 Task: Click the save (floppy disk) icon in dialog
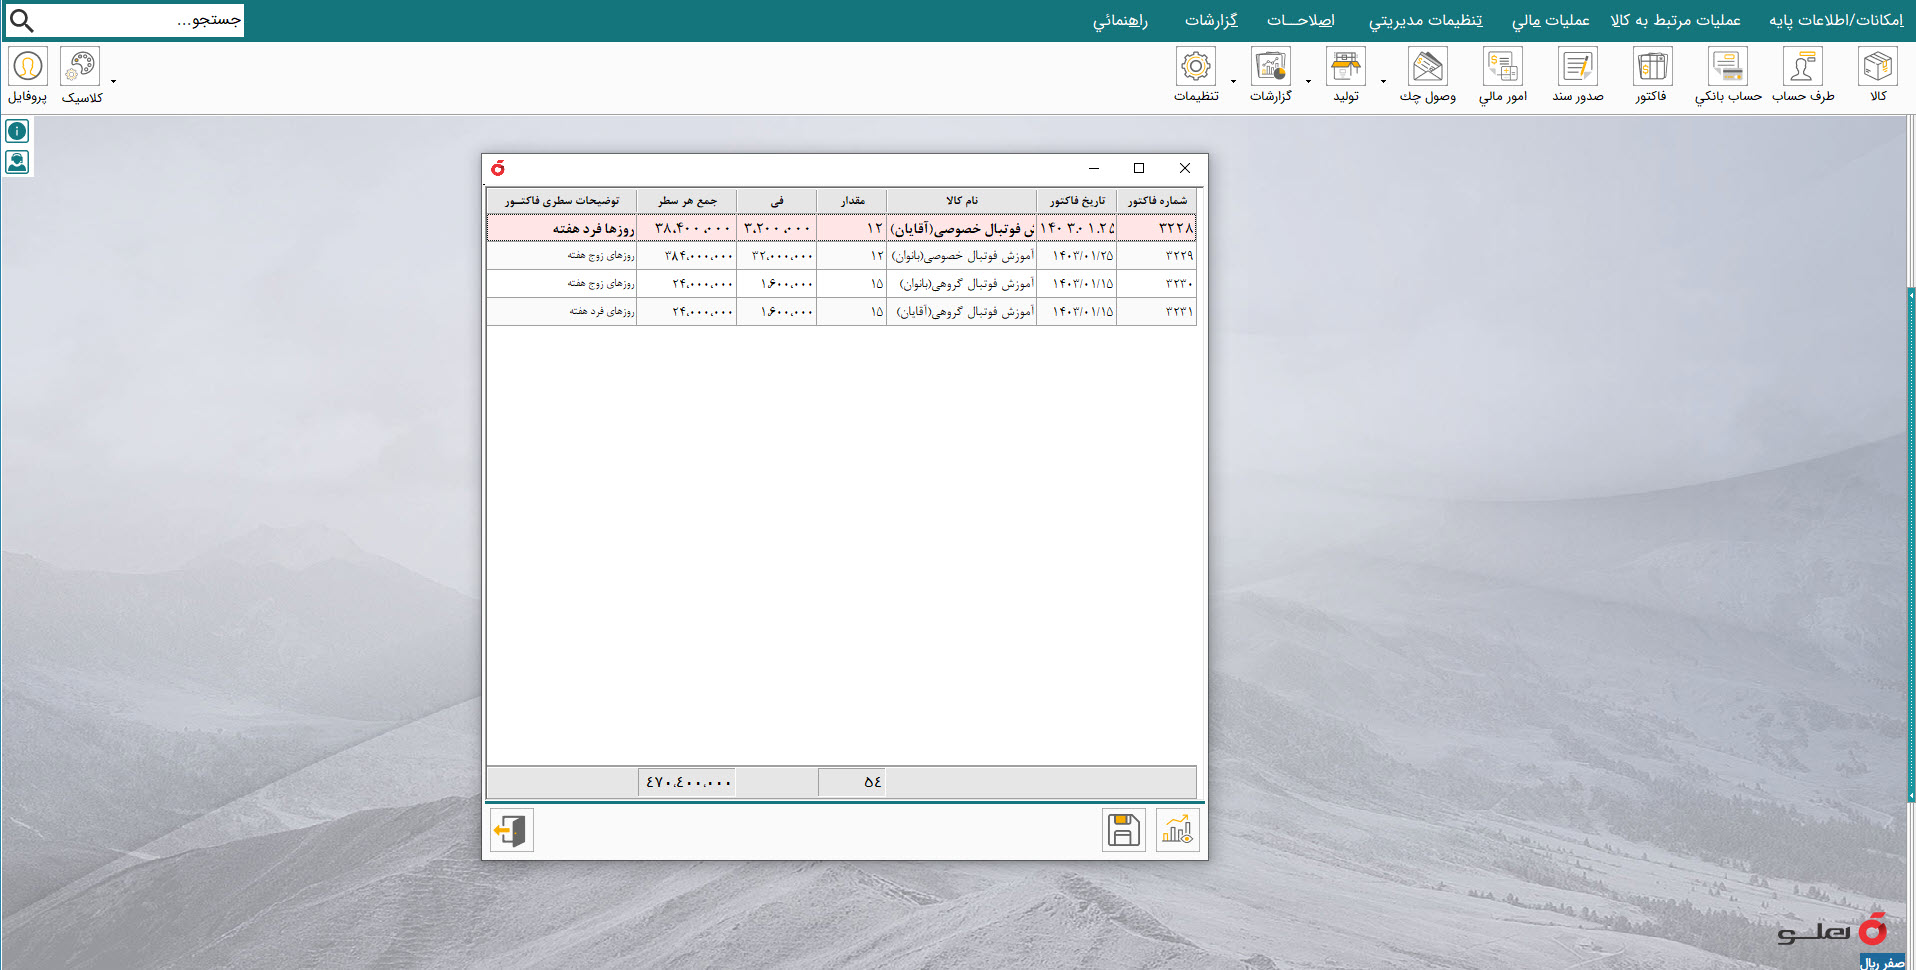point(1123,830)
